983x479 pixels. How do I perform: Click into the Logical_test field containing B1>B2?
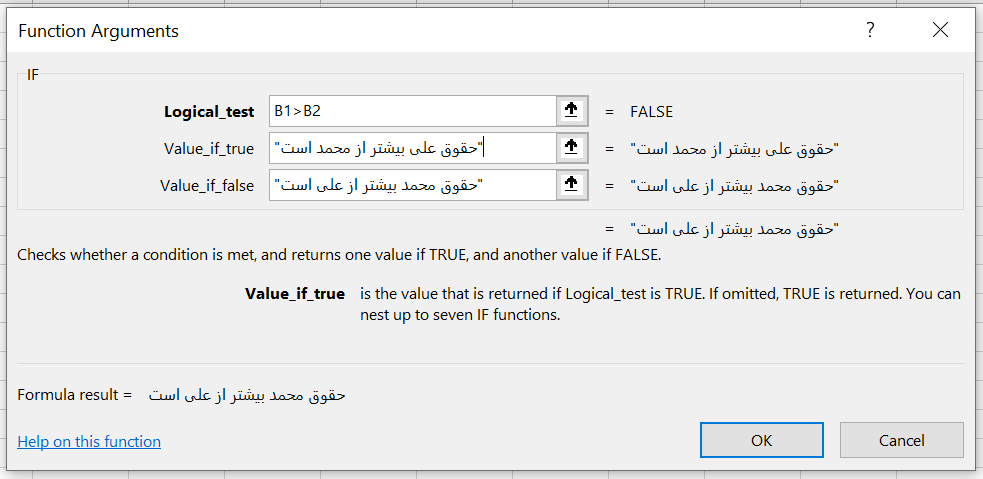pyautogui.click(x=413, y=111)
